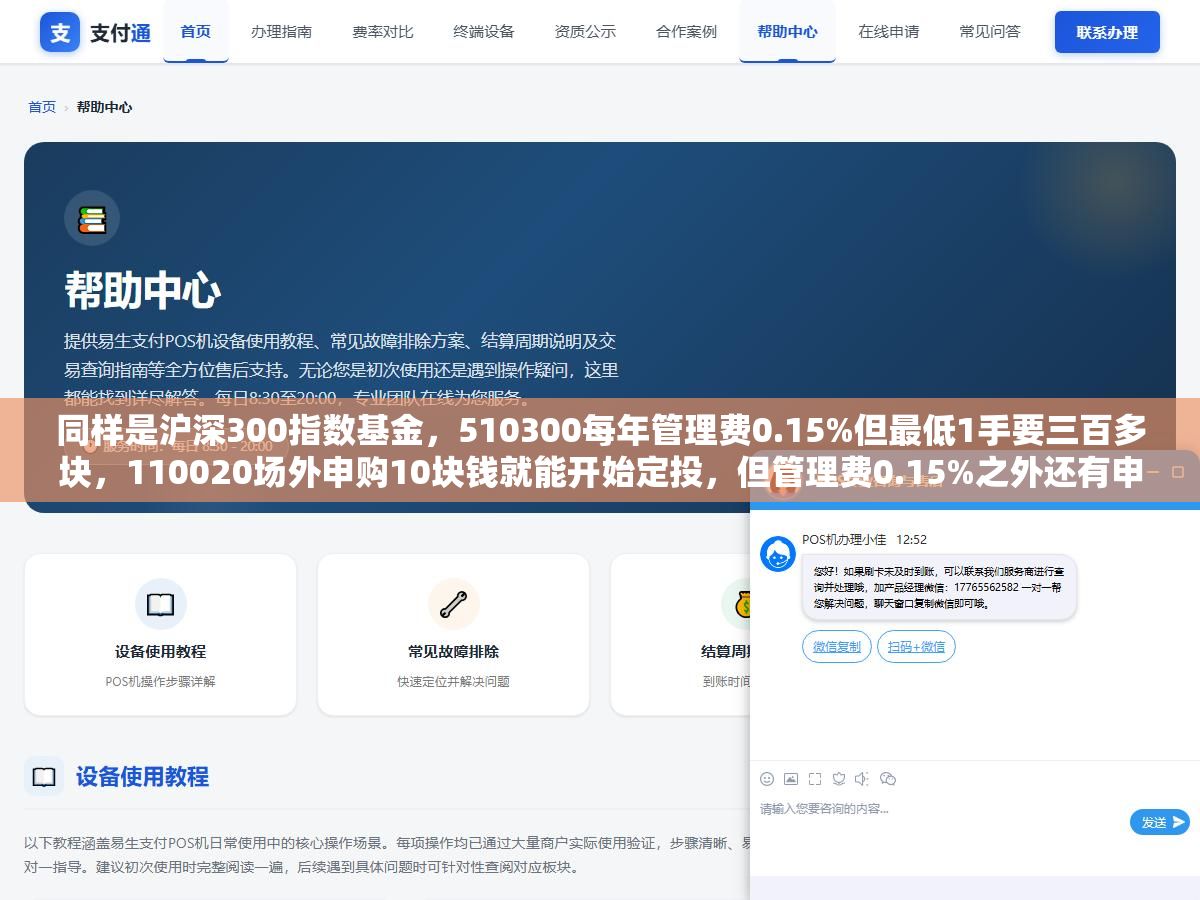Open 合作案例 from the navigation bar
Image resolution: width=1200 pixels, height=900 pixels.
(686, 31)
